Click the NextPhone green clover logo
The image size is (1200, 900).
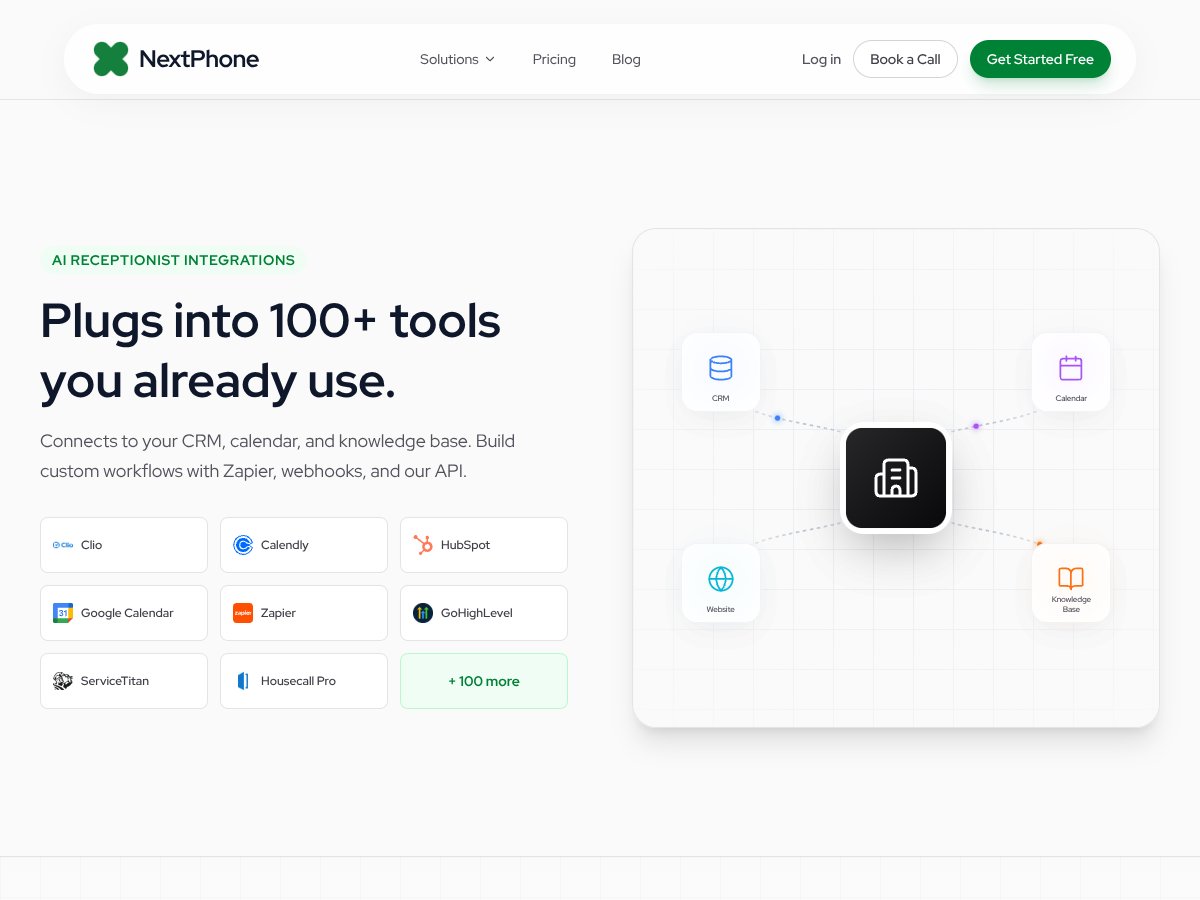(111, 59)
